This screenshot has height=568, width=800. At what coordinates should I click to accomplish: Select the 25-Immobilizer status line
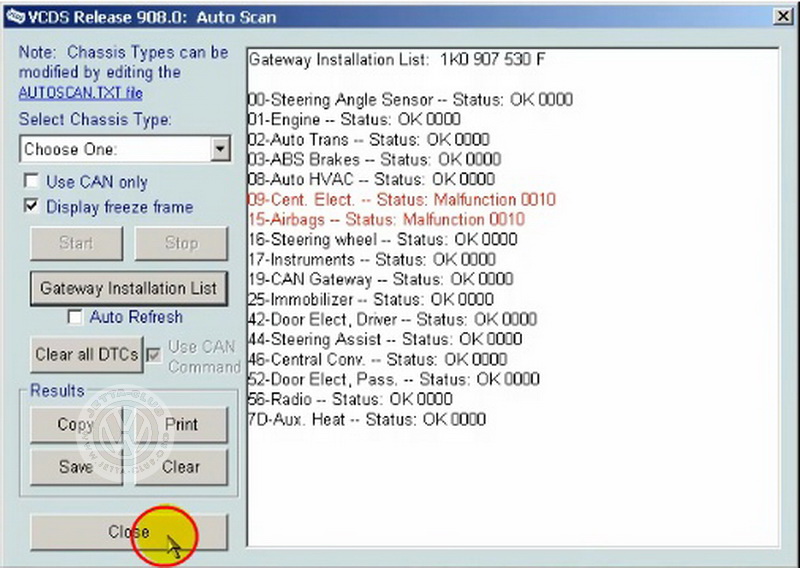coord(370,299)
